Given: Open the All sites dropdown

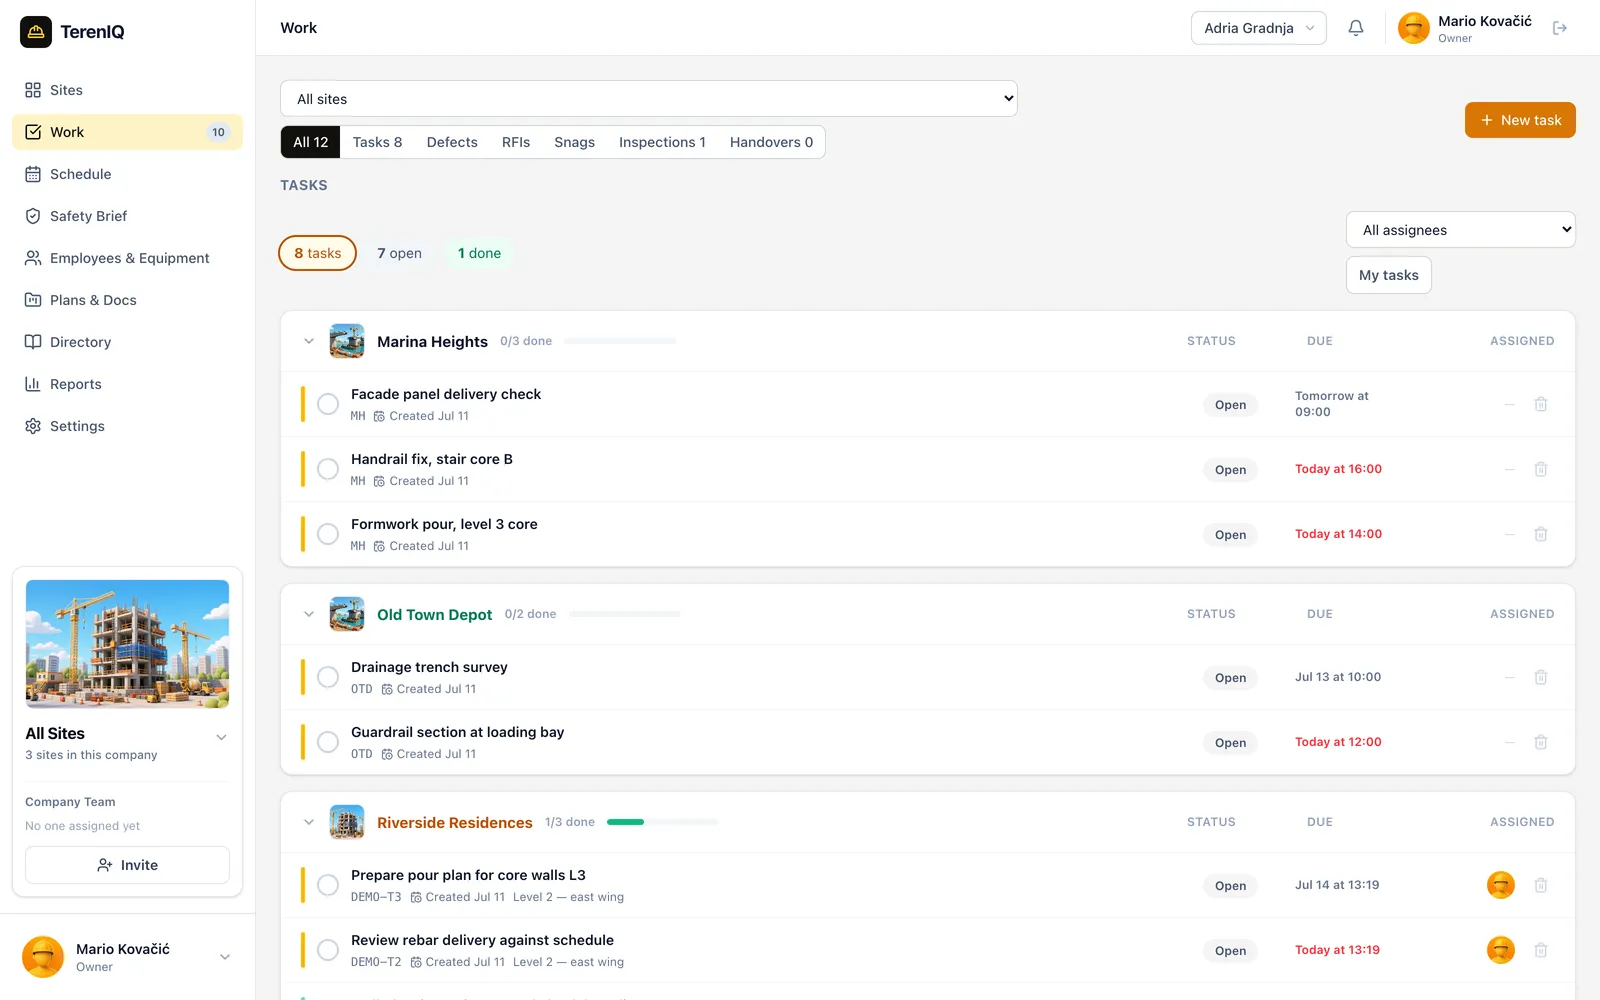Looking at the screenshot, I should point(648,99).
